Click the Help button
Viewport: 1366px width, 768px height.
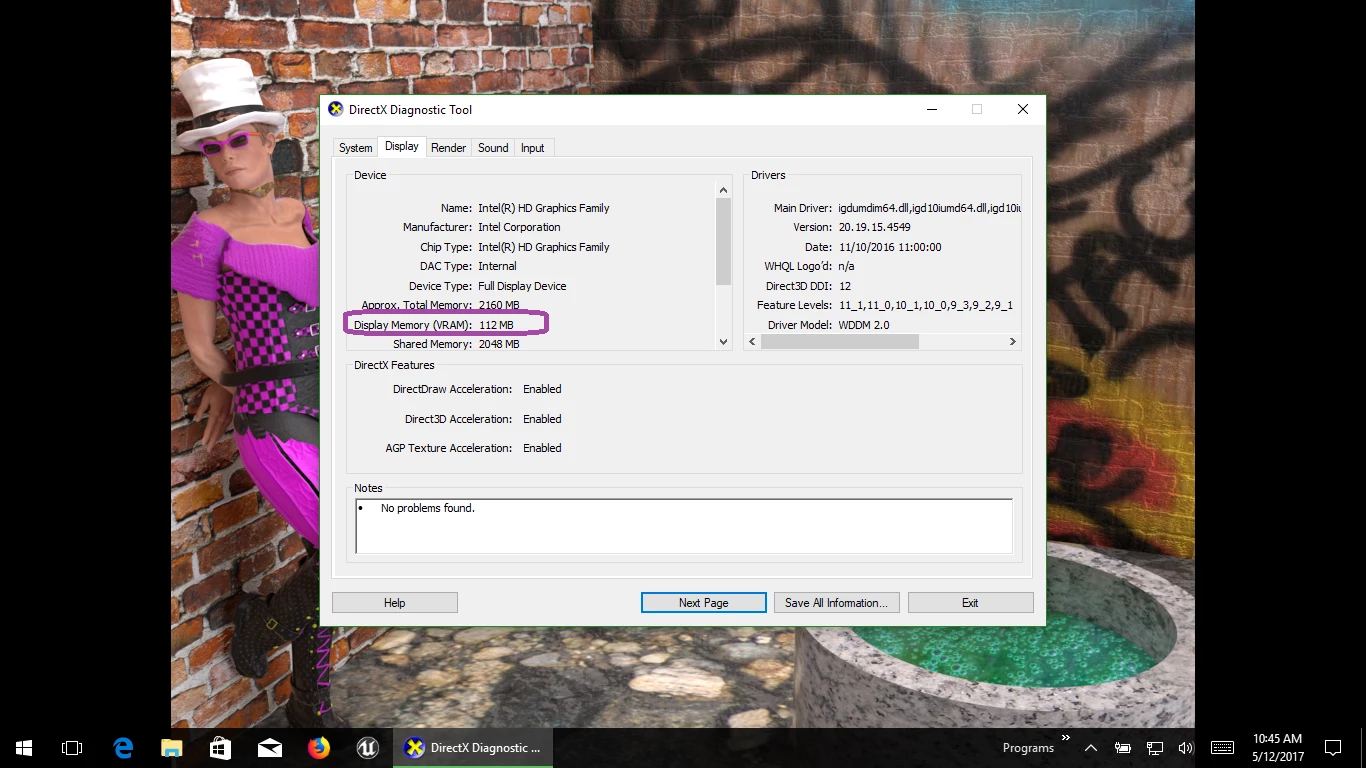(x=395, y=603)
